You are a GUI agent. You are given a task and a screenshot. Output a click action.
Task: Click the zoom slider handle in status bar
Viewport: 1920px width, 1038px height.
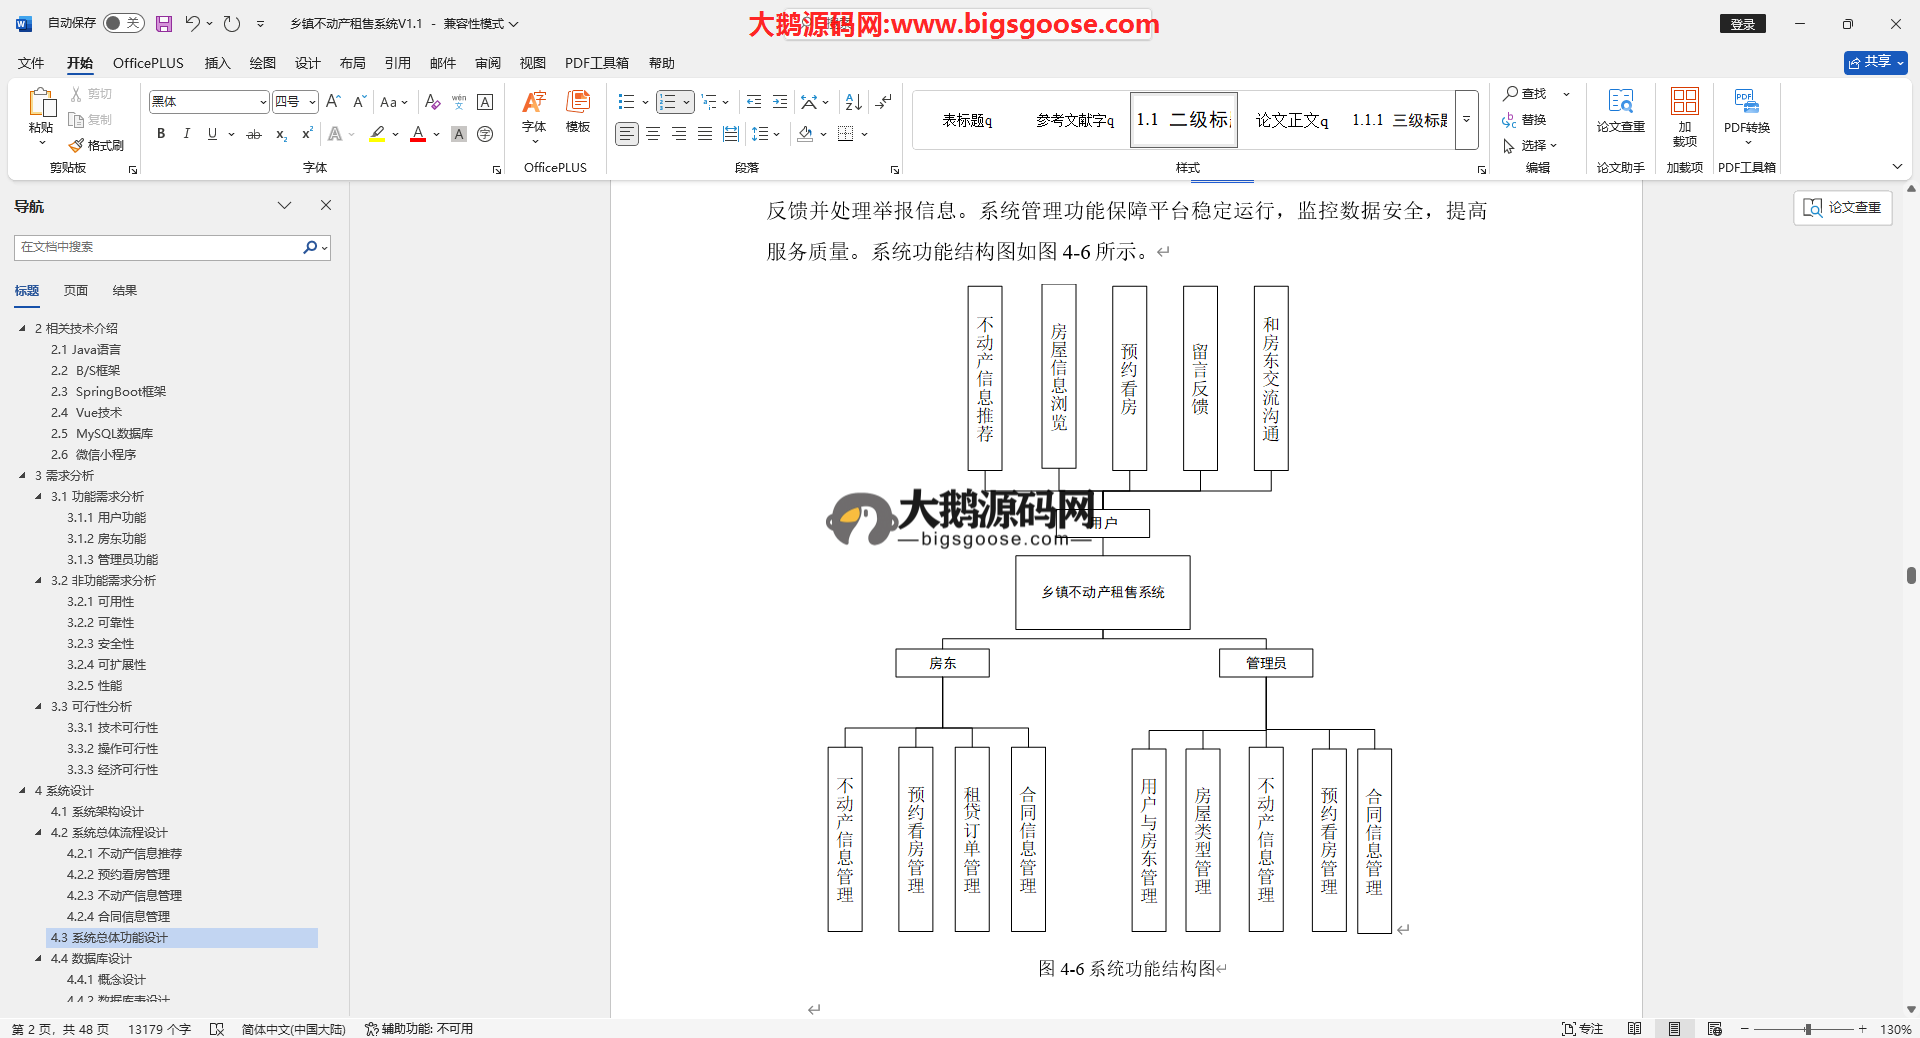(x=1807, y=1029)
